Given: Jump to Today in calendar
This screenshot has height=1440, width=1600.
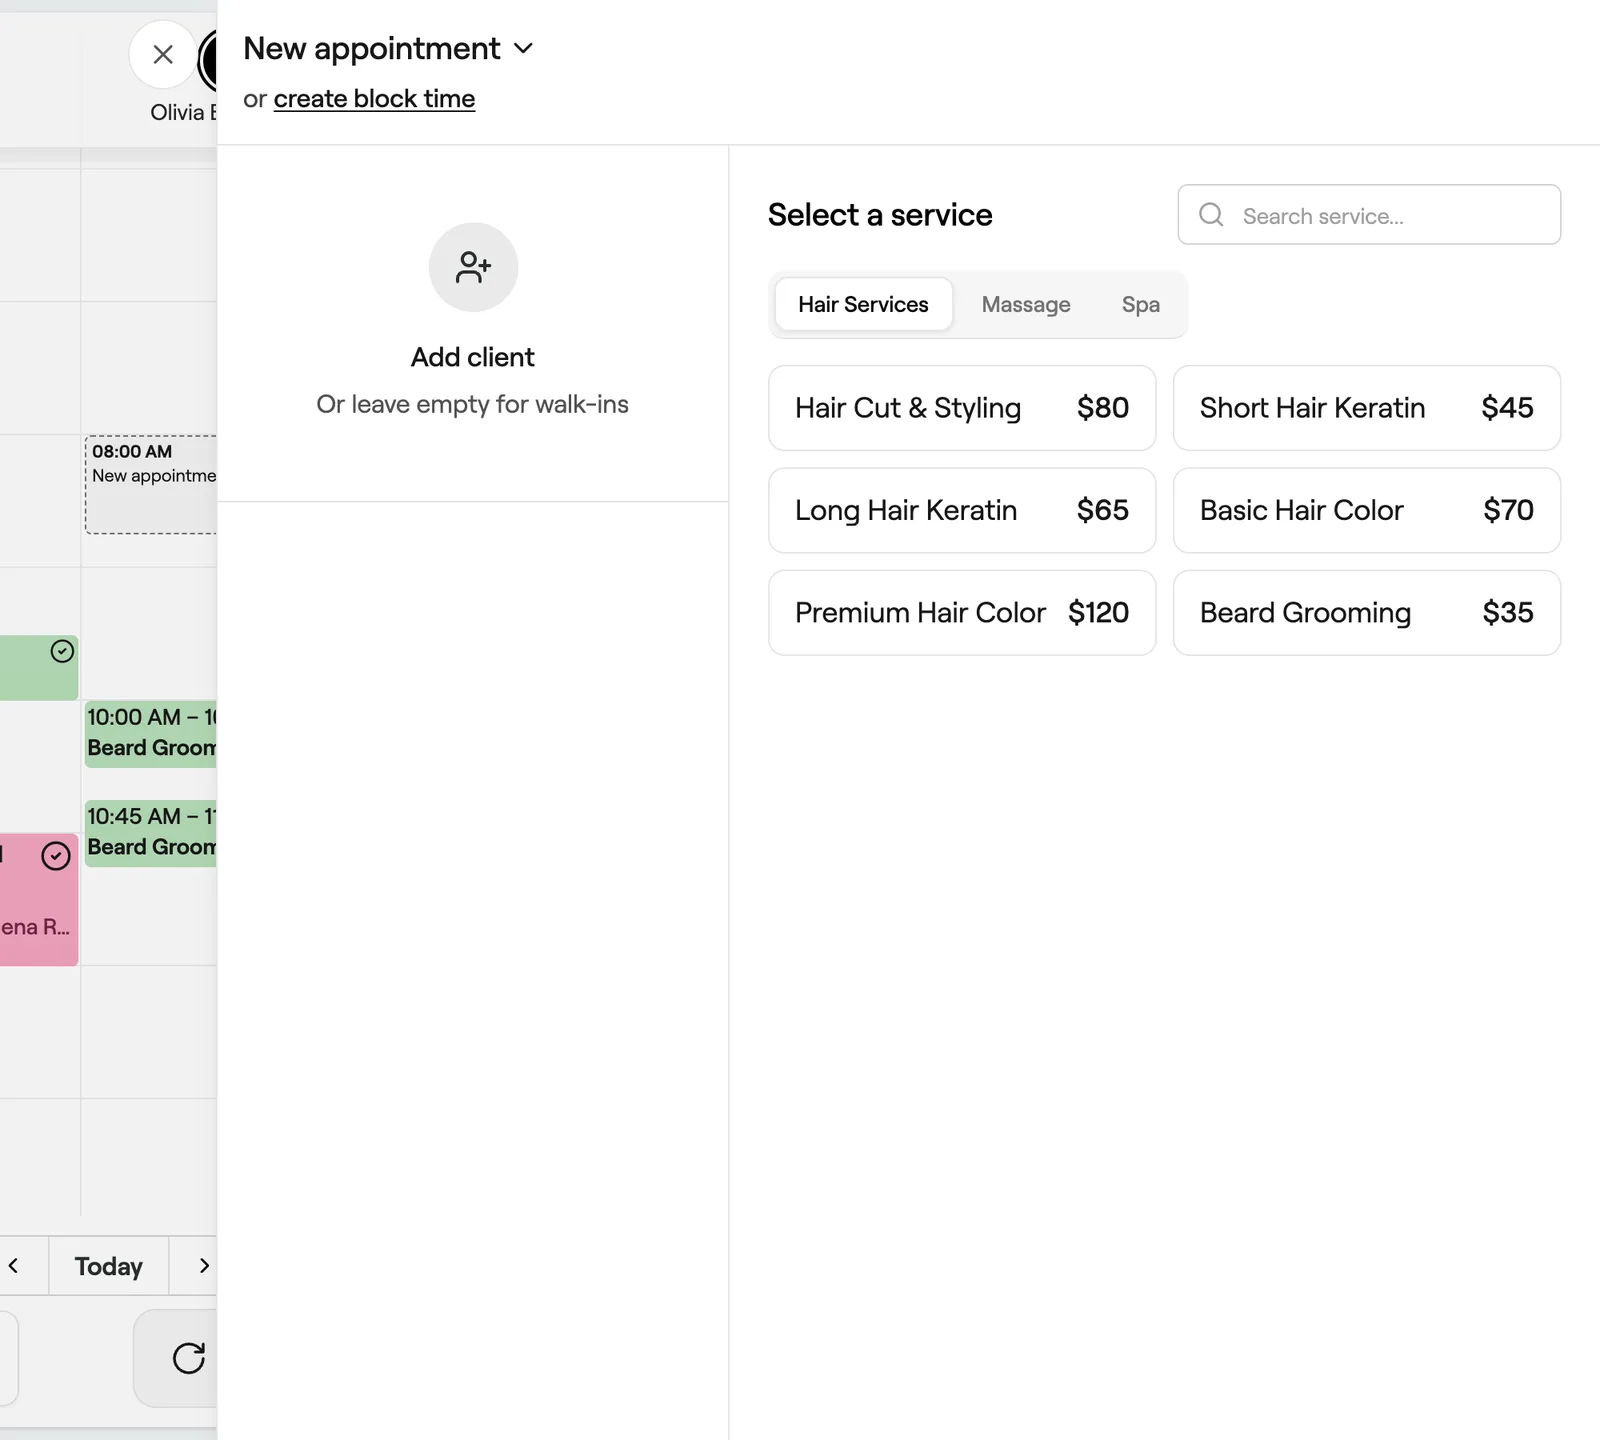Looking at the screenshot, I should pyautogui.click(x=109, y=1266).
